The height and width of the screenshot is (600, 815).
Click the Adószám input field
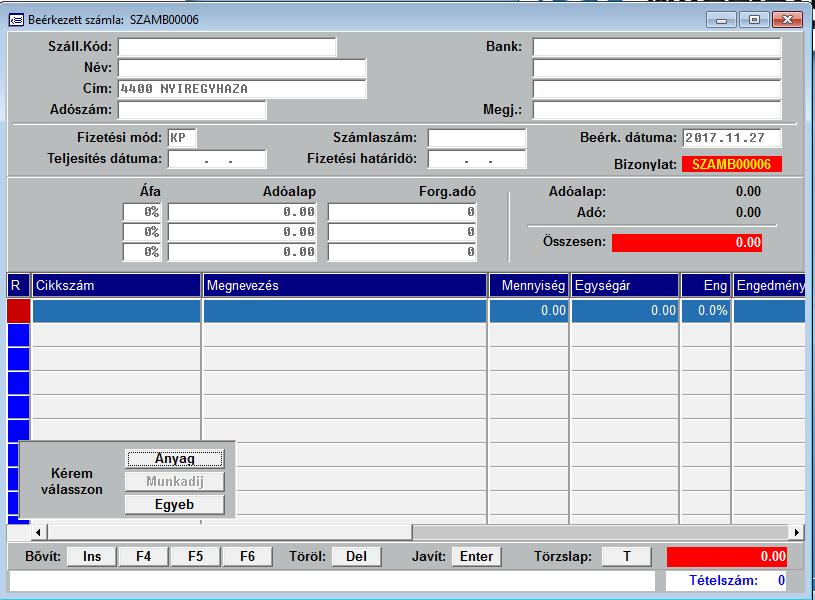point(192,110)
